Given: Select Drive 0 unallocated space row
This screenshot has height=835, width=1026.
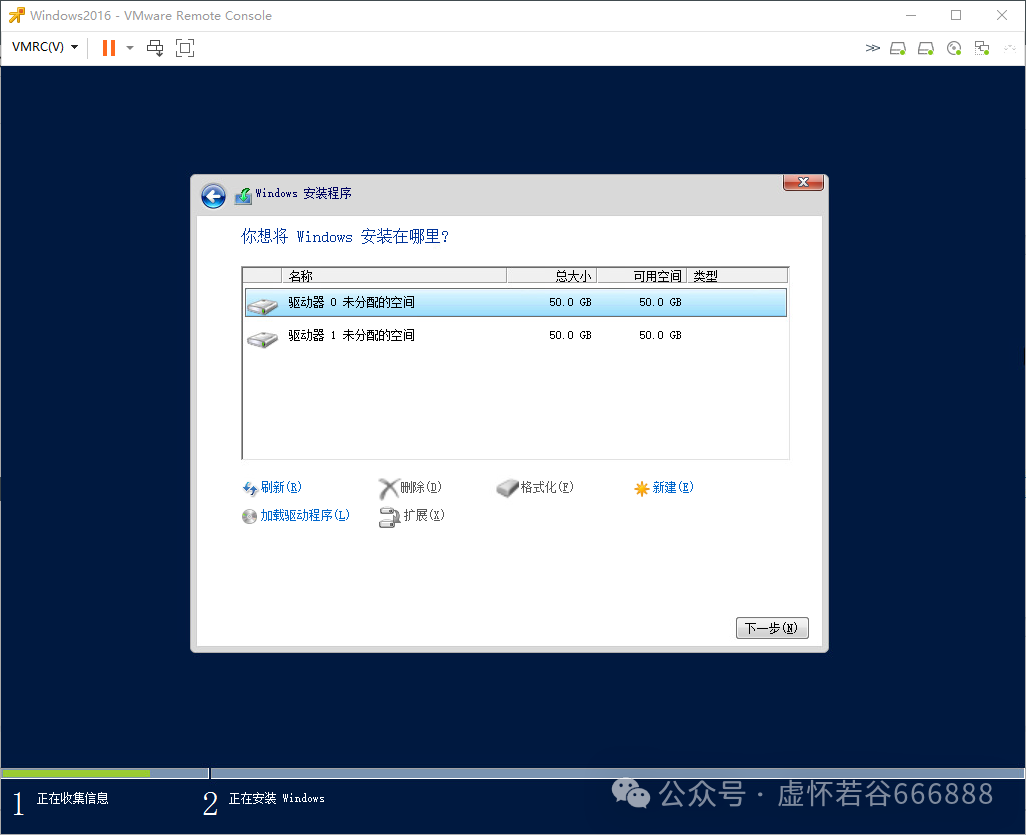Looking at the screenshot, I should 516,302.
